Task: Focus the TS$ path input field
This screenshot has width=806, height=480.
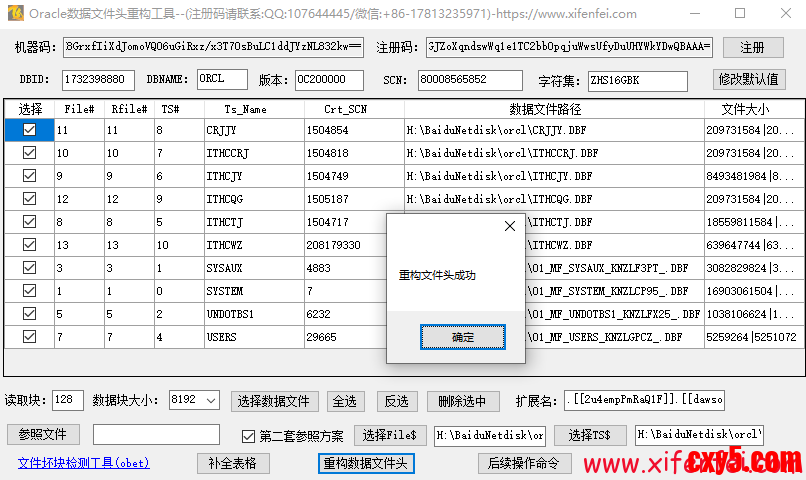Action: coord(699,435)
